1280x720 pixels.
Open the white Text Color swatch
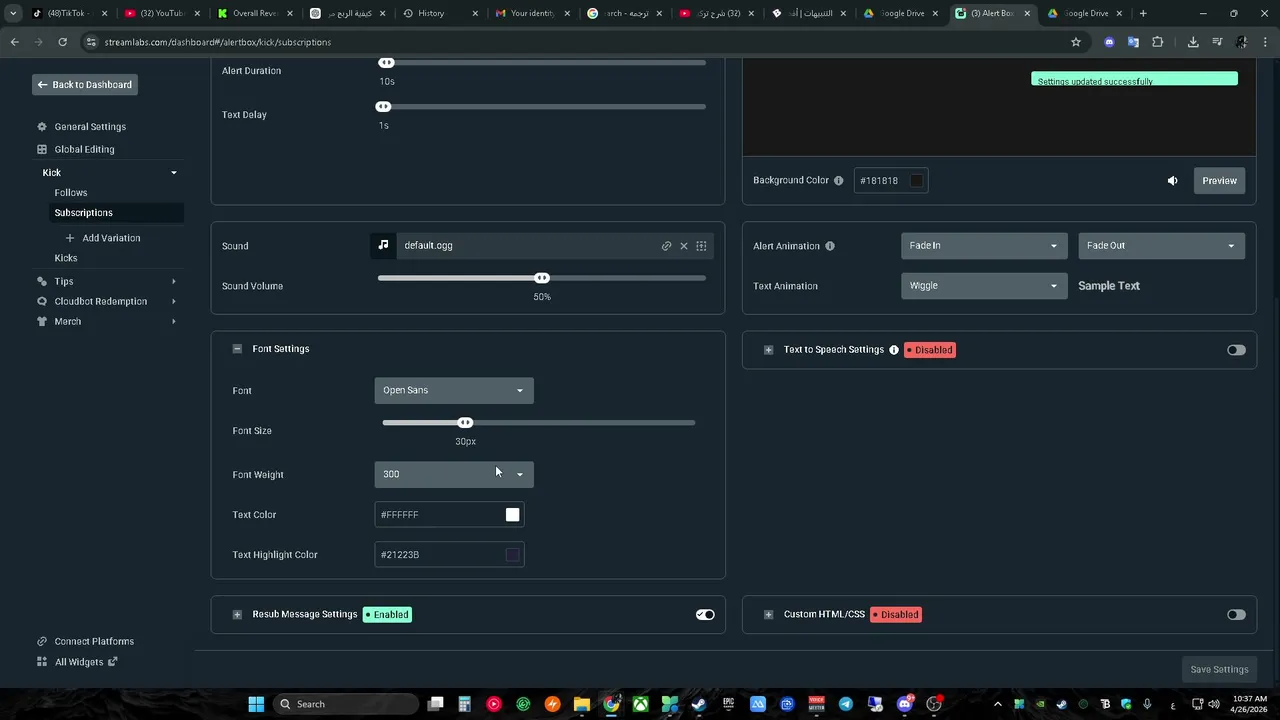pyautogui.click(x=512, y=515)
